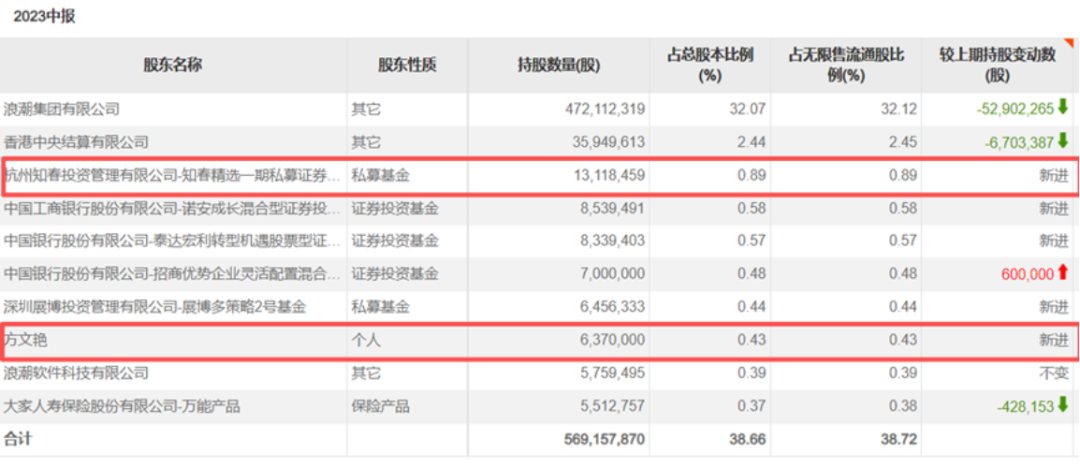
Task: Click holdings value 5,759,495
Action: click(x=610, y=373)
